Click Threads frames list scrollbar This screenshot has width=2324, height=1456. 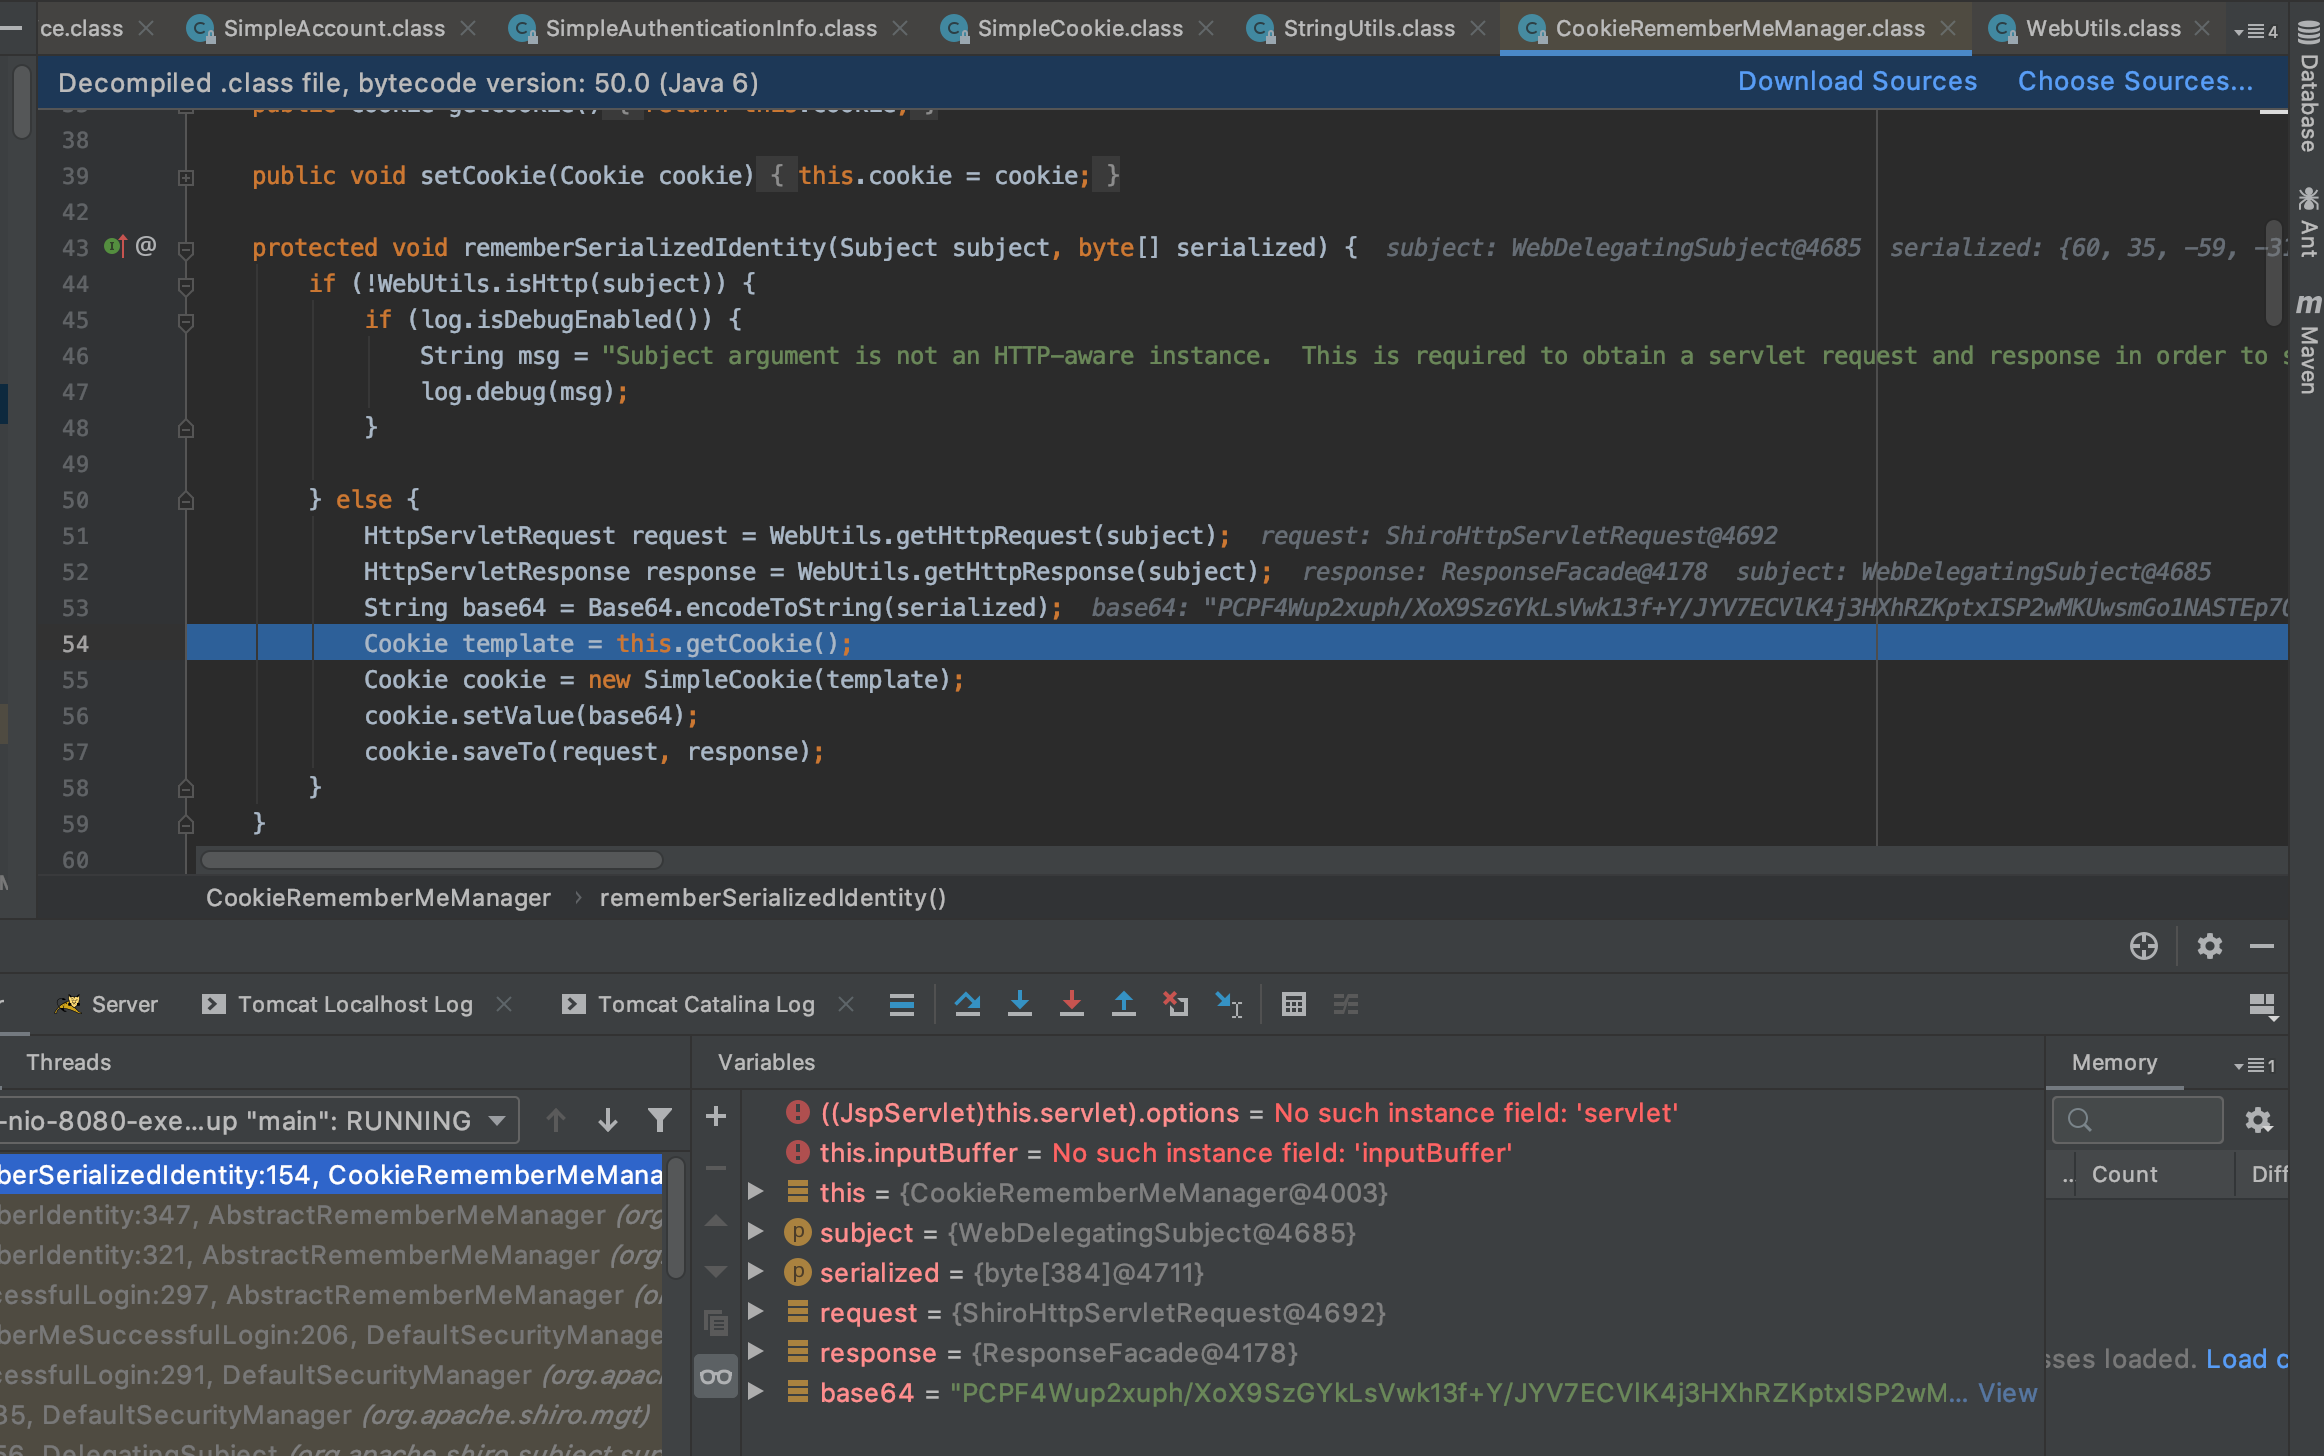pyautogui.click(x=677, y=1217)
